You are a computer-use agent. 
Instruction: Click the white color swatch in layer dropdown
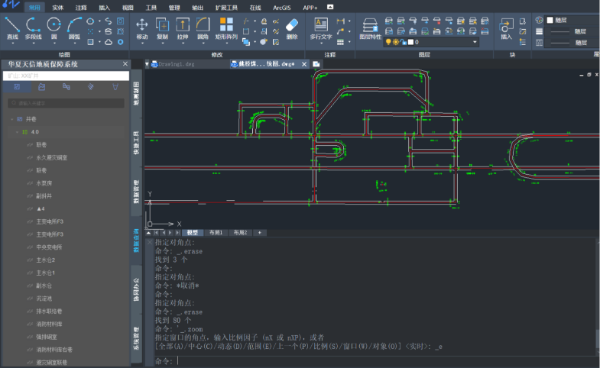pos(411,42)
